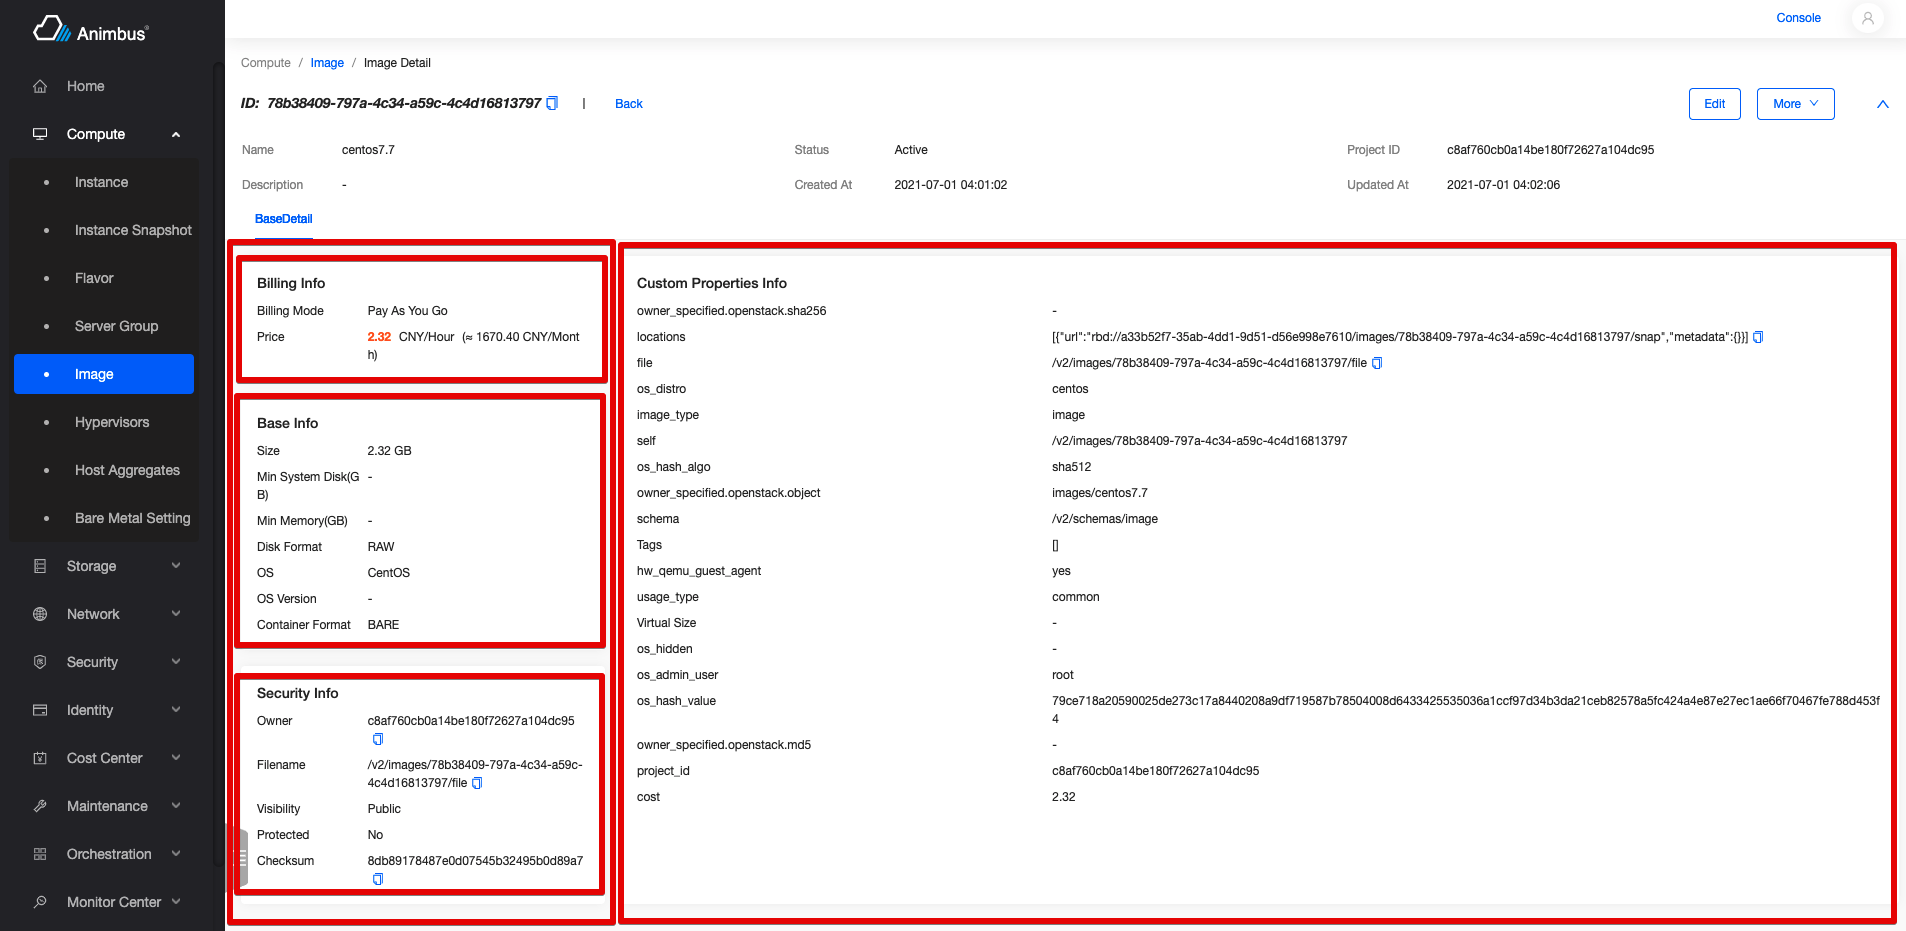Expand the Monitor Center section

112,901
